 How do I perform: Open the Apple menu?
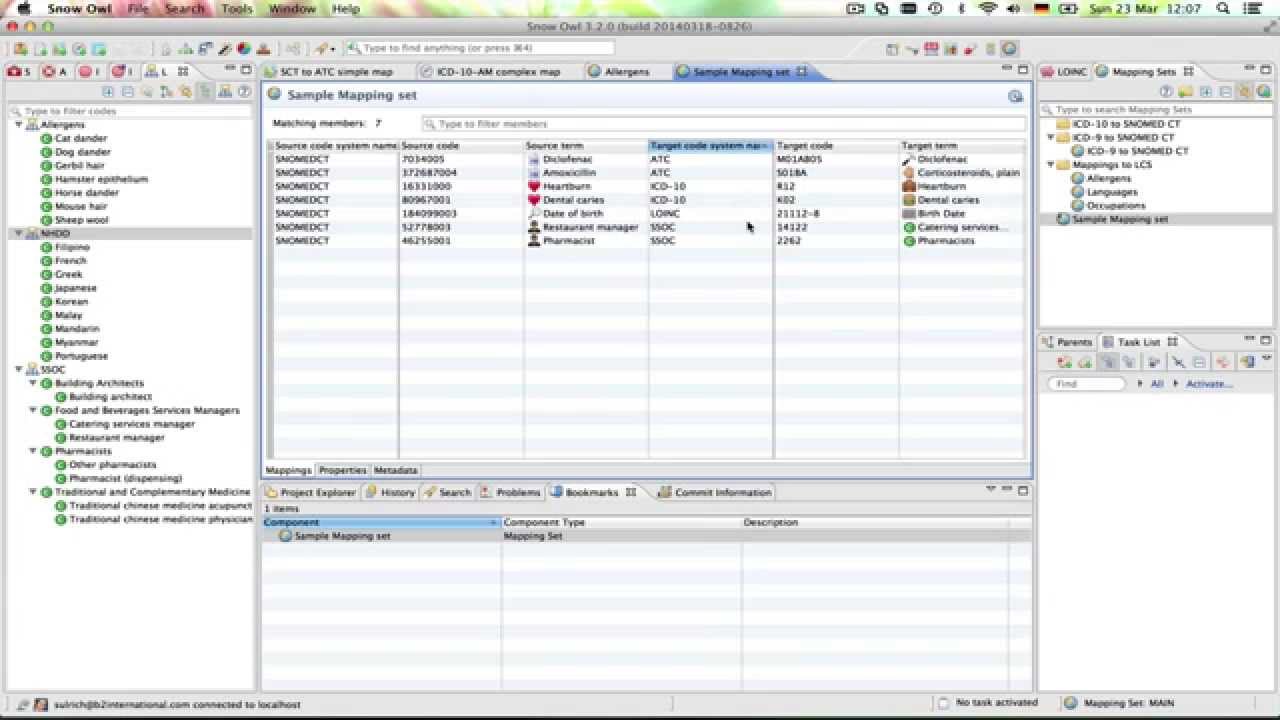point(24,8)
